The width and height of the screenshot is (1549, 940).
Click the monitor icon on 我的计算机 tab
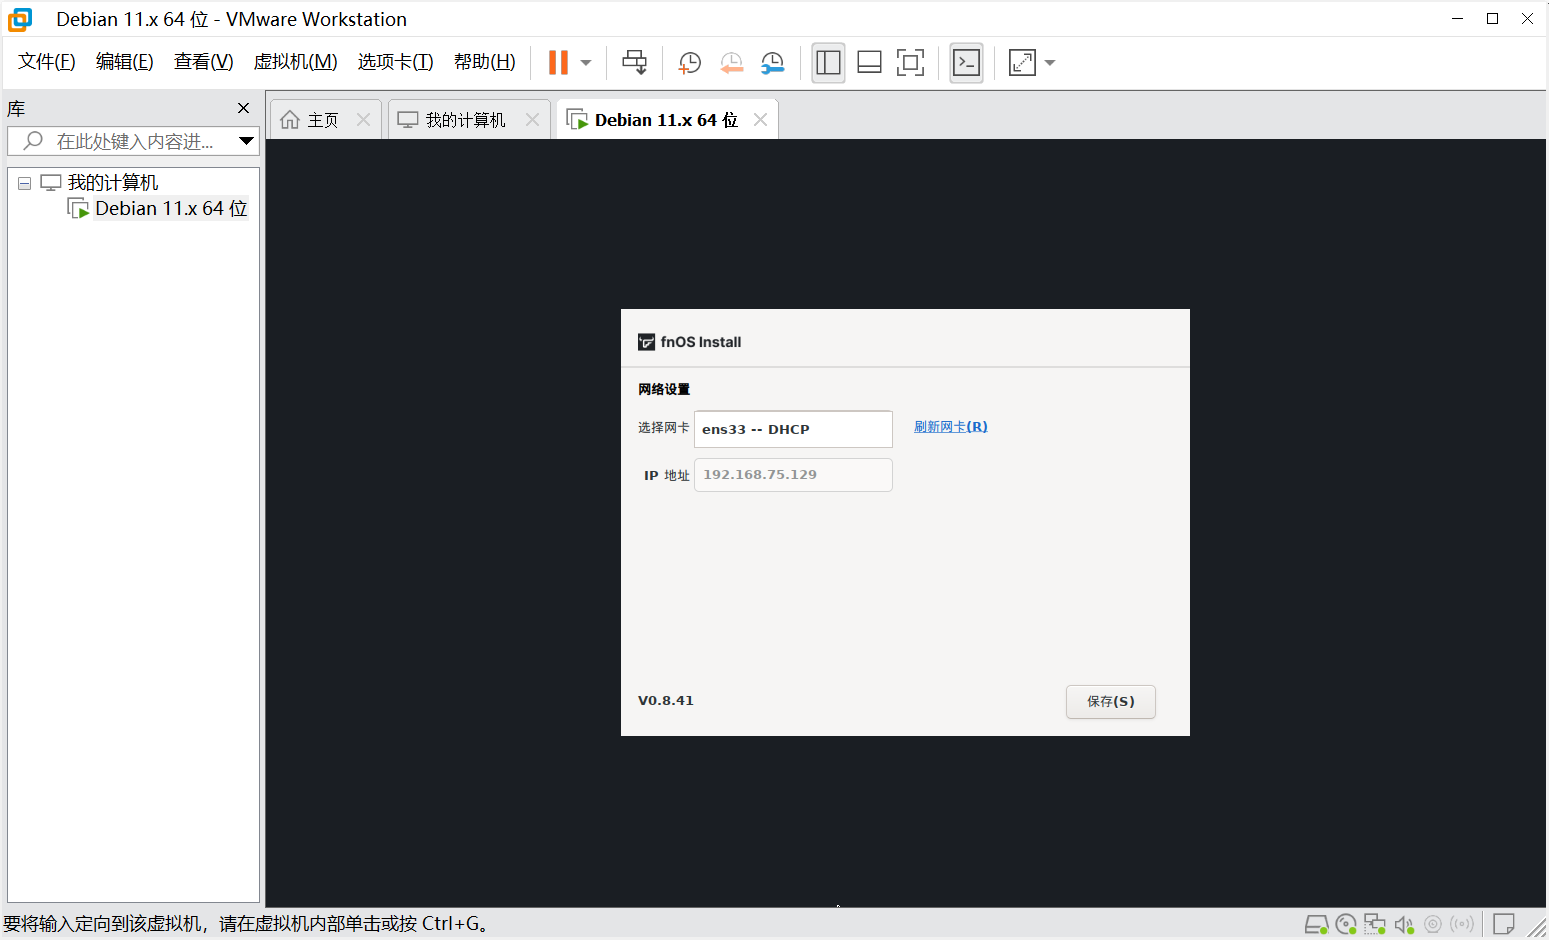(408, 120)
